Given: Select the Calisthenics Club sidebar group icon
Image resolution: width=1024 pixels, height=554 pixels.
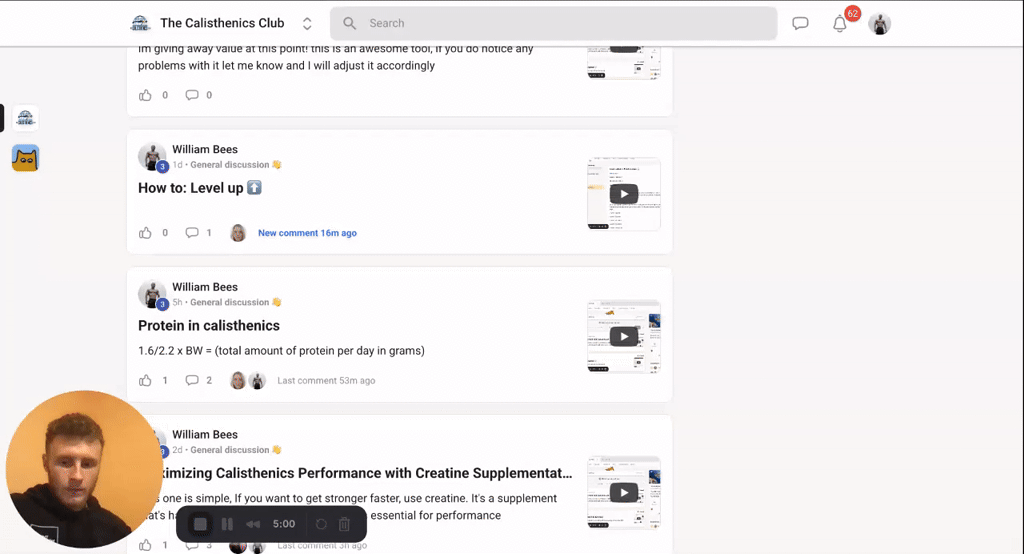Looking at the screenshot, I should click(25, 118).
